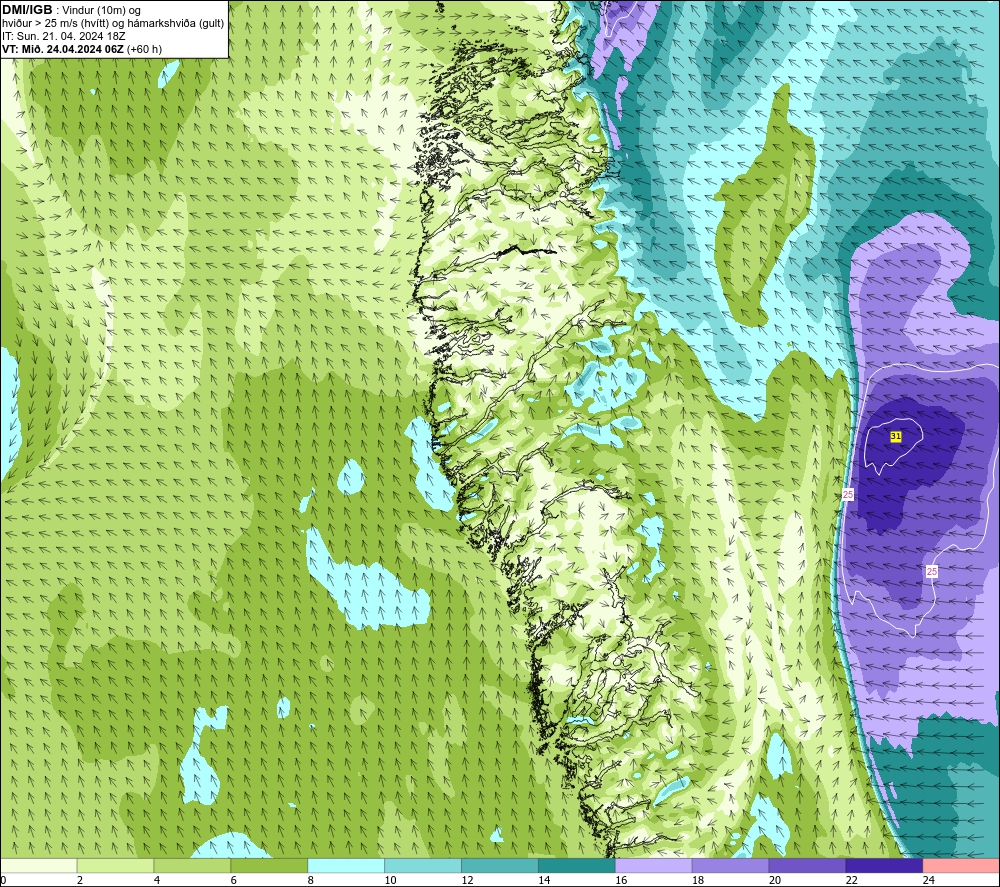
Task: Select the 16–18 m/s lavender legend swatch
Action: (653, 866)
